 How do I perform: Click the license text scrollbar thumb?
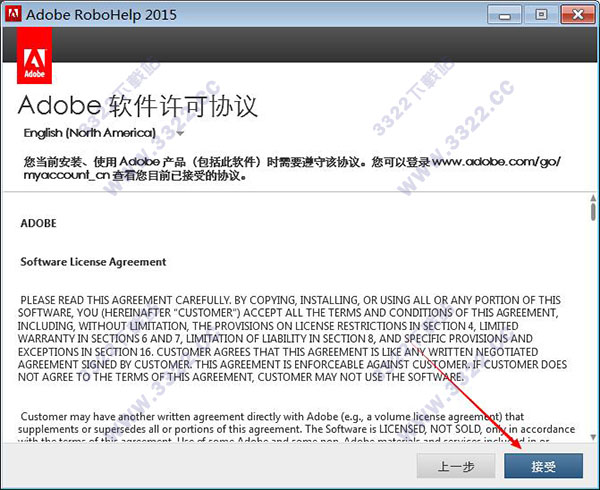click(x=593, y=212)
